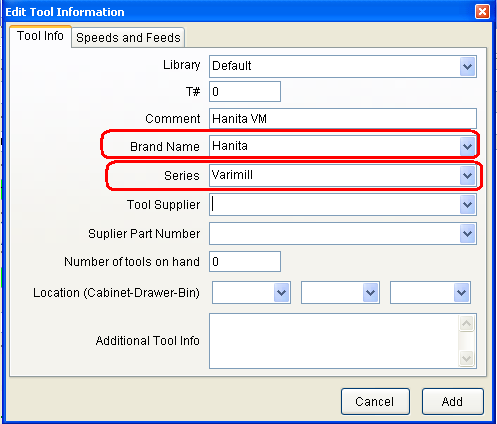Click the Additional Tool Info scroll-down arrow
Screen dimensions: 497x424
point(467,359)
